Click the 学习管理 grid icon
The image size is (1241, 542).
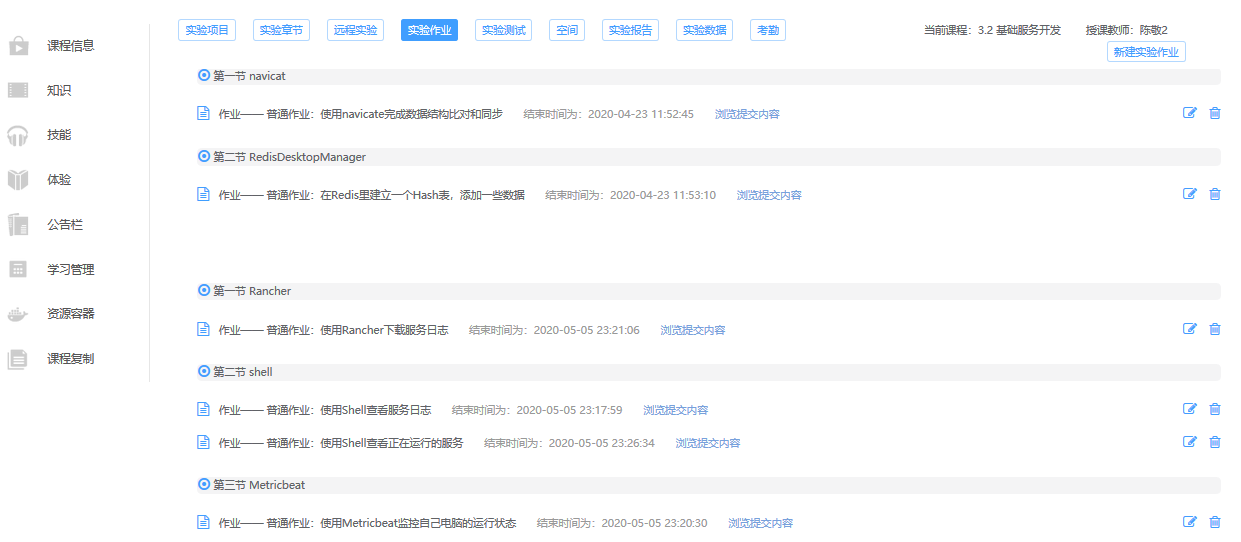point(18,269)
